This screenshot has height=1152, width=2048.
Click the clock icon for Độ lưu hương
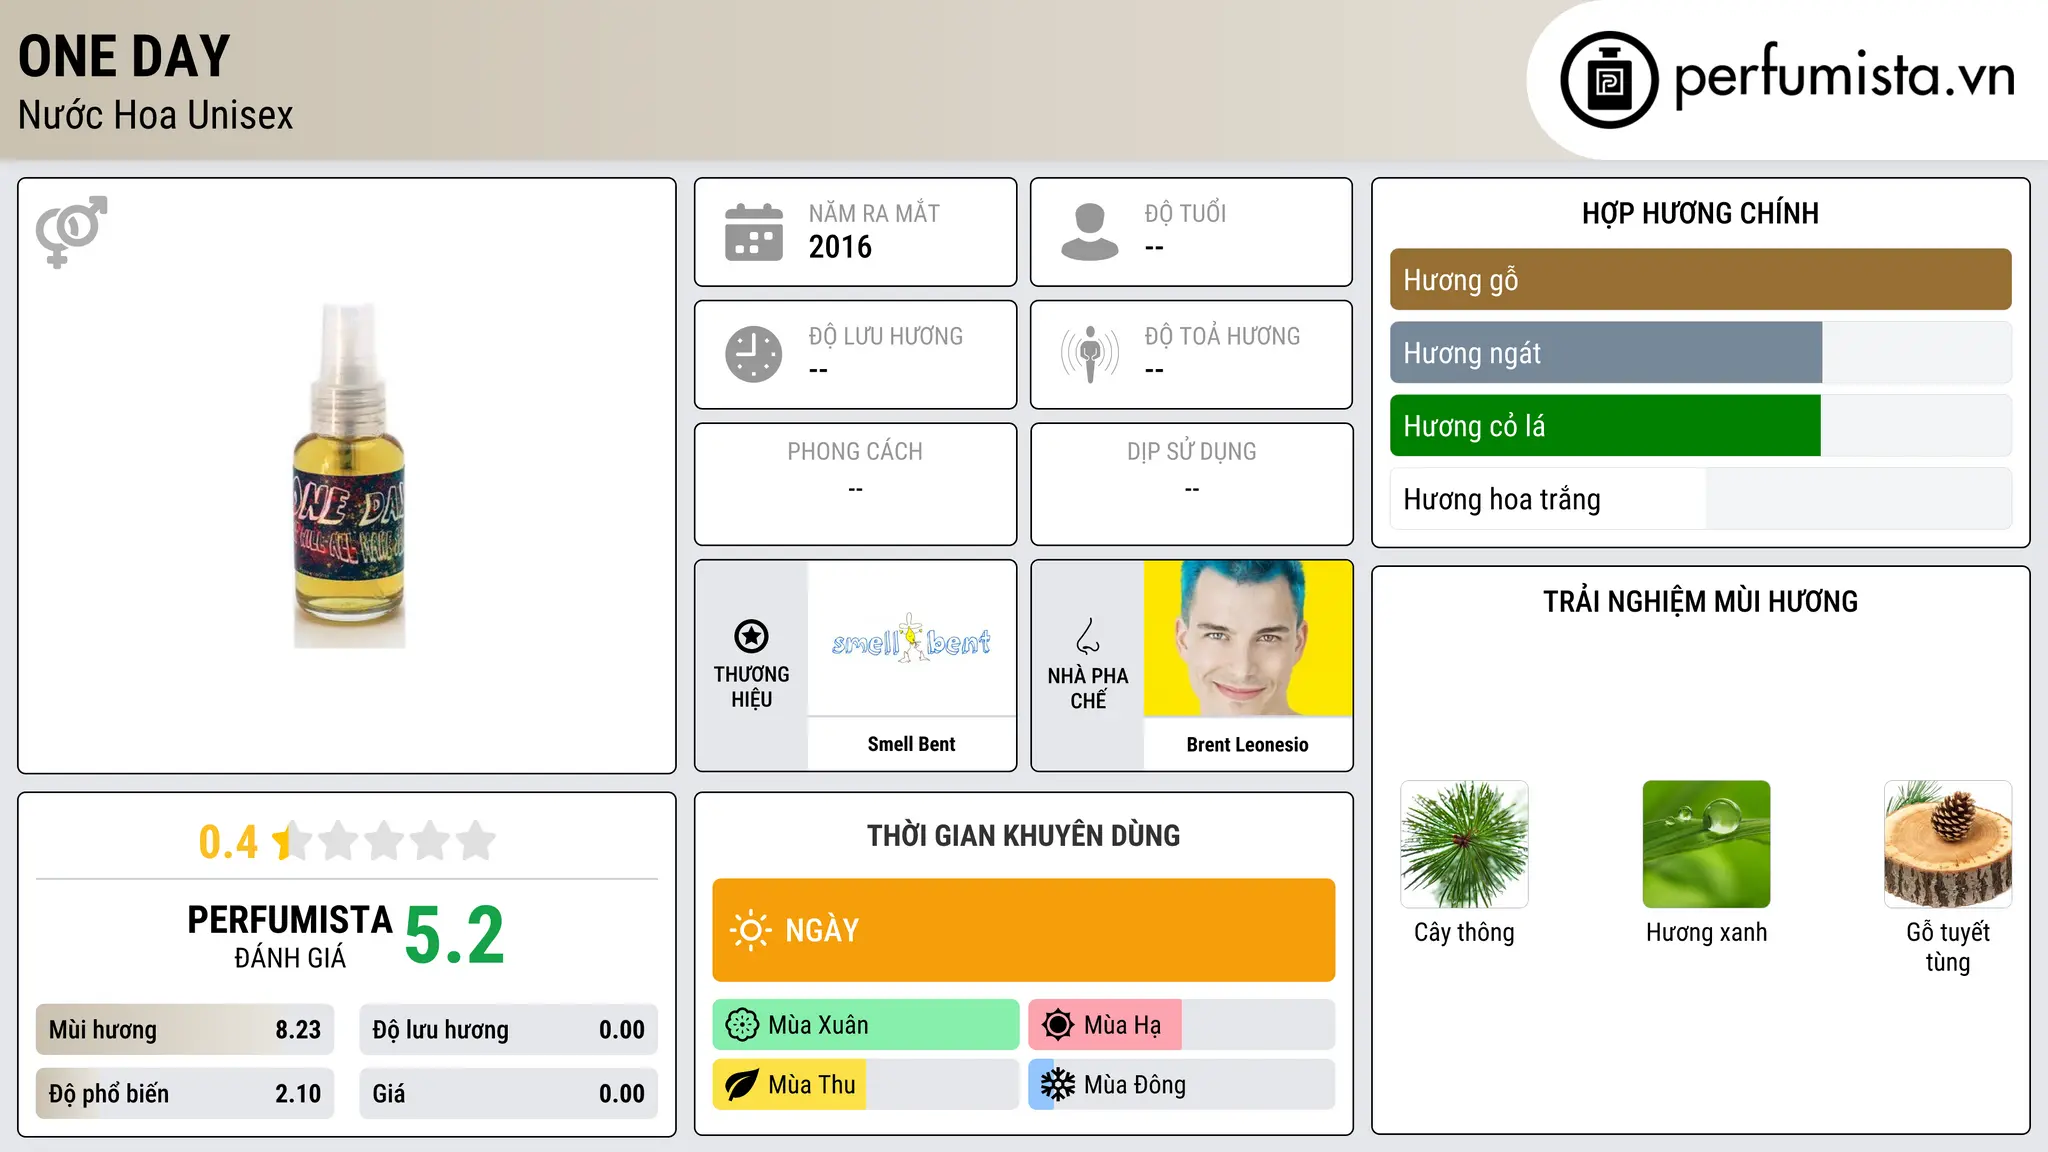pyautogui.click(x=754, y=354)
